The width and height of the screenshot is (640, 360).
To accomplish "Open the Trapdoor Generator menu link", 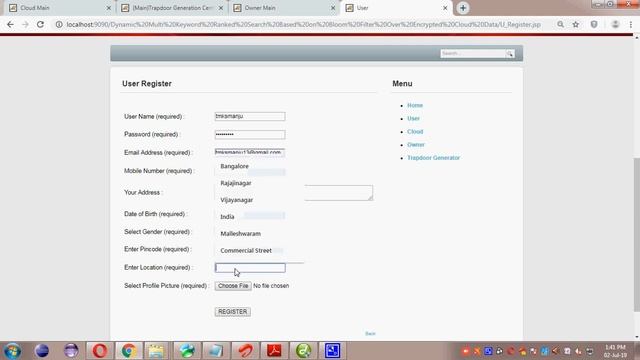I will click(433, 158).
